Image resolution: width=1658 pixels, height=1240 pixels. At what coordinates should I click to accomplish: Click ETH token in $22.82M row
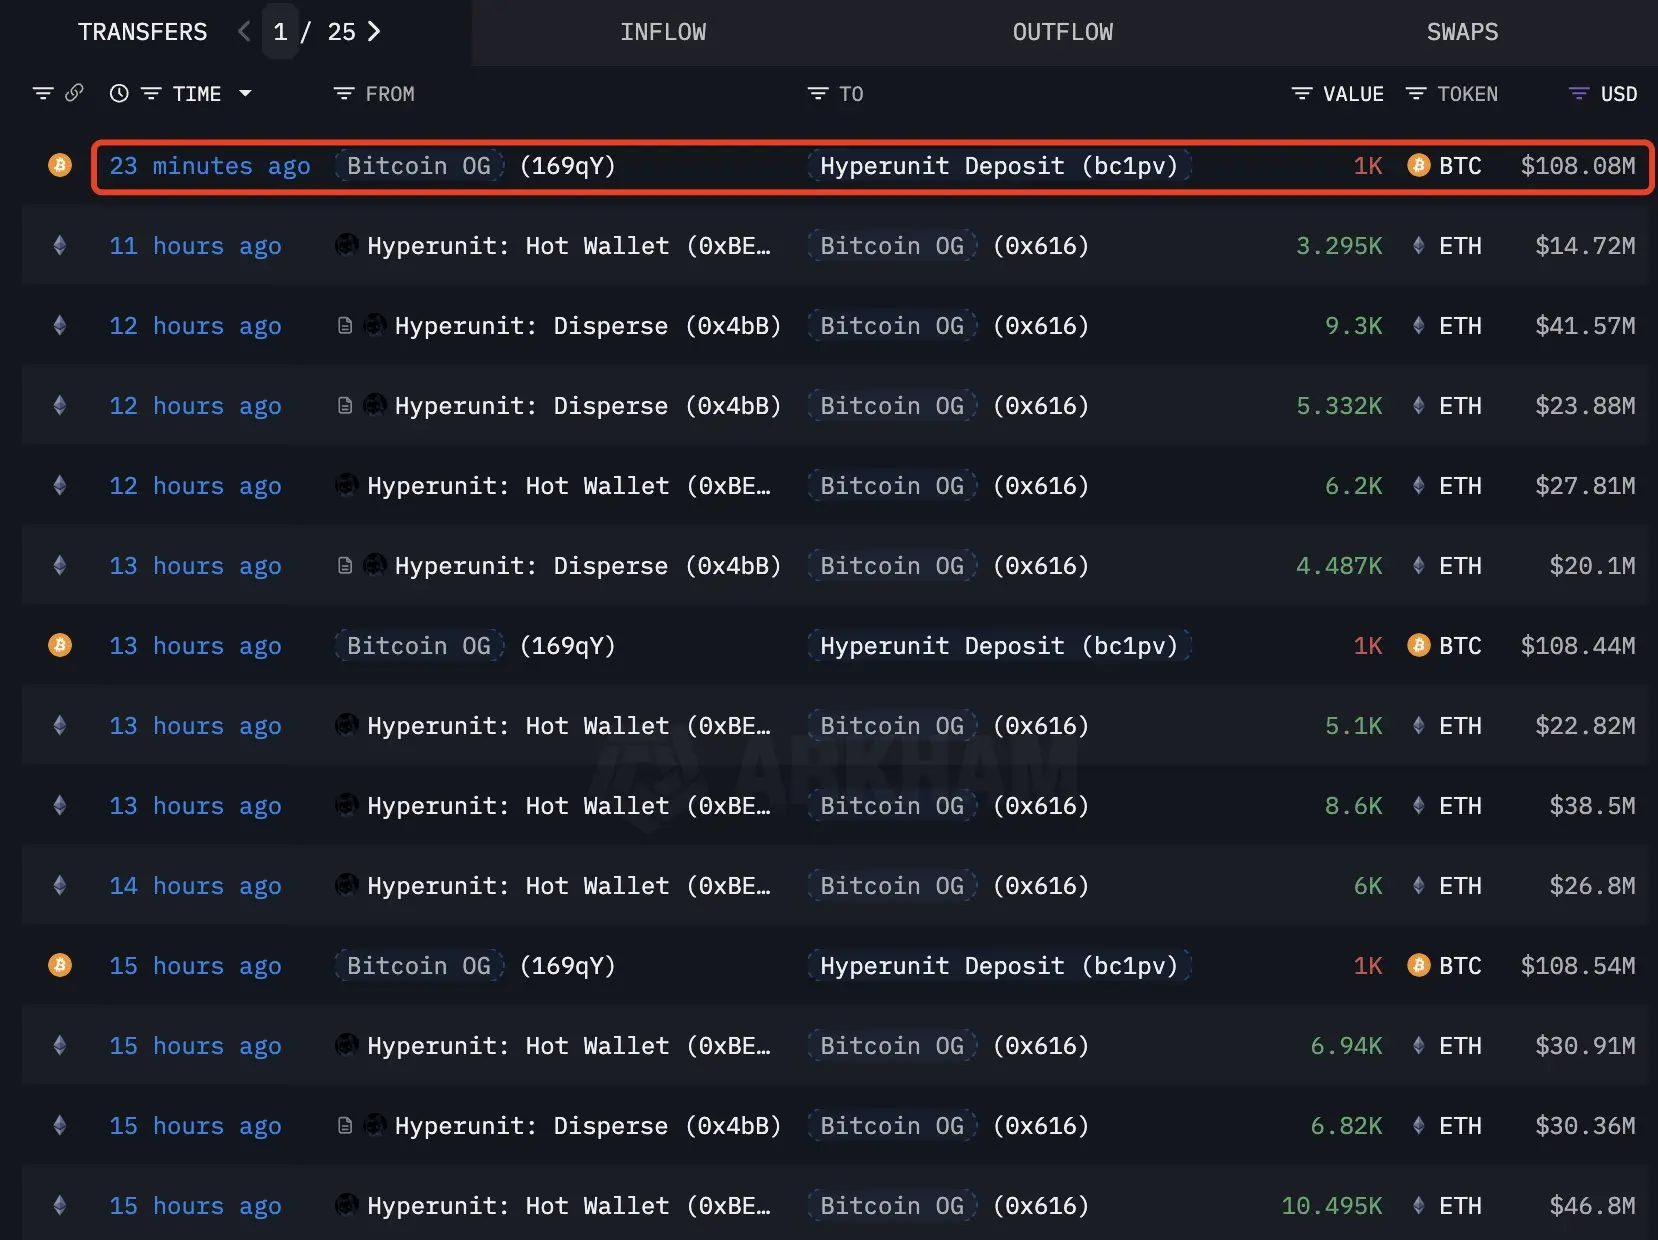(x=1446, y=726)
